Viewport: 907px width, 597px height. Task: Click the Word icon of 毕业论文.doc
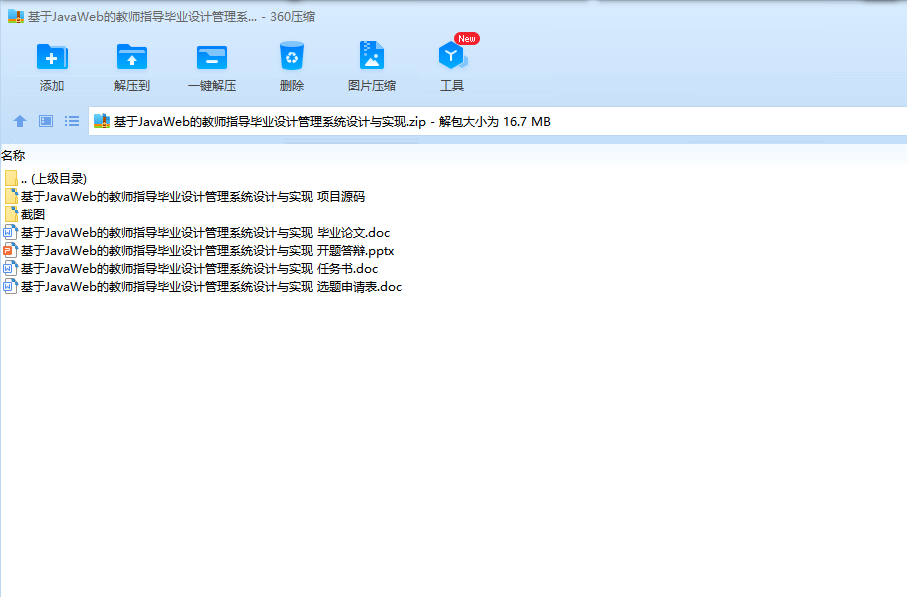point(10,233)
